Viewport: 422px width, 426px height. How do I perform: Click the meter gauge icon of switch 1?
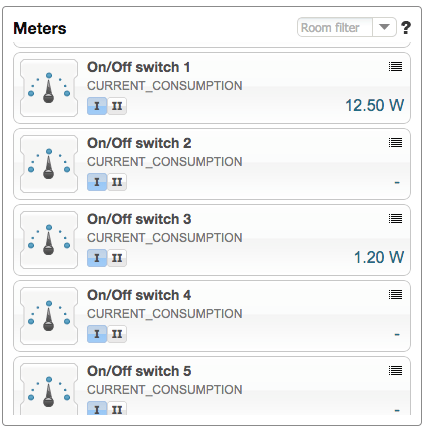[x=49, y=88]
